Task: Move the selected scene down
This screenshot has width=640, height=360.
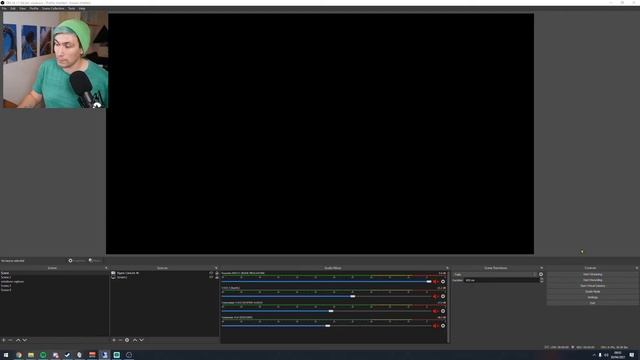Action: point(24,340)
